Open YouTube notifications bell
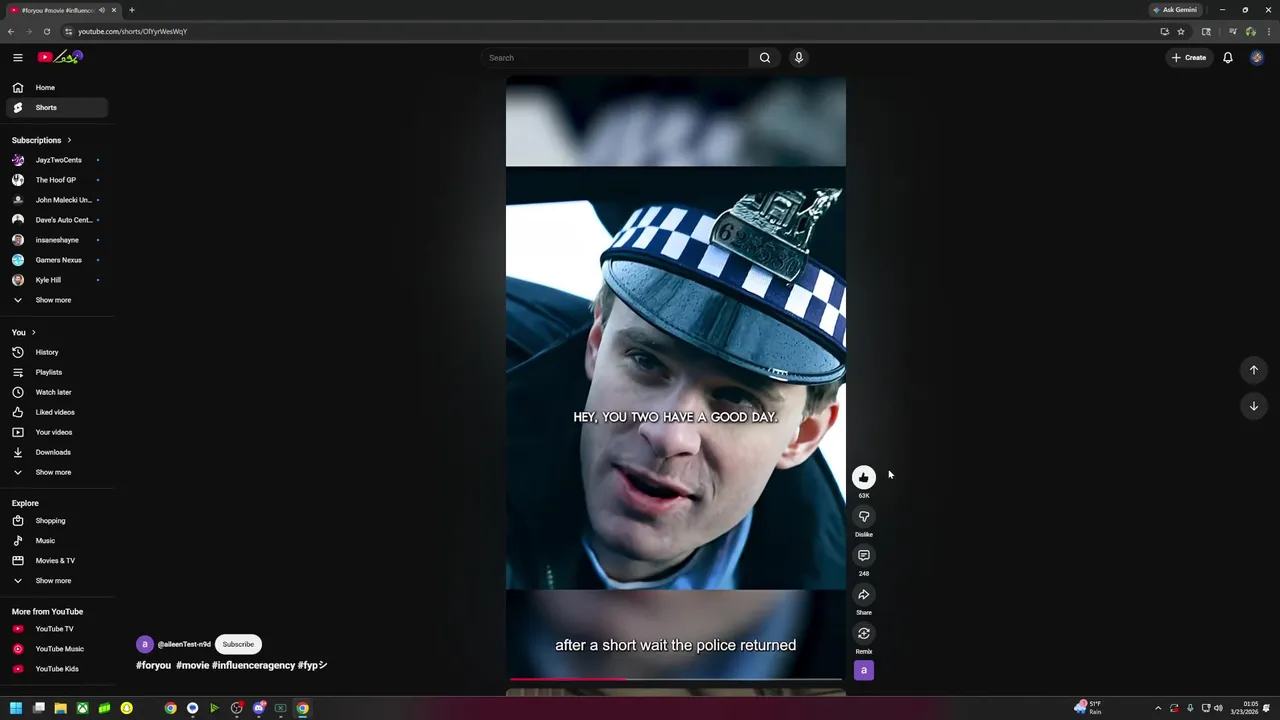 (x=1228, y=58)
